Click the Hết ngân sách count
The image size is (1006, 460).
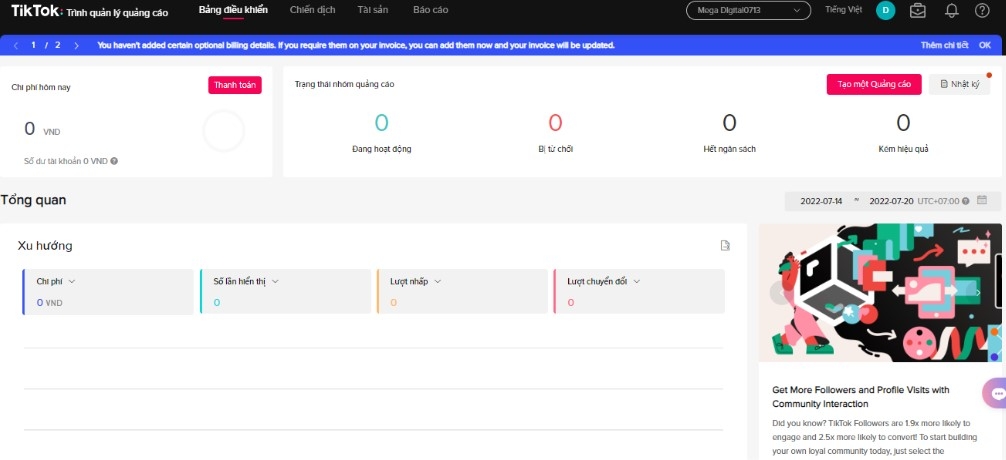(729, 122)
